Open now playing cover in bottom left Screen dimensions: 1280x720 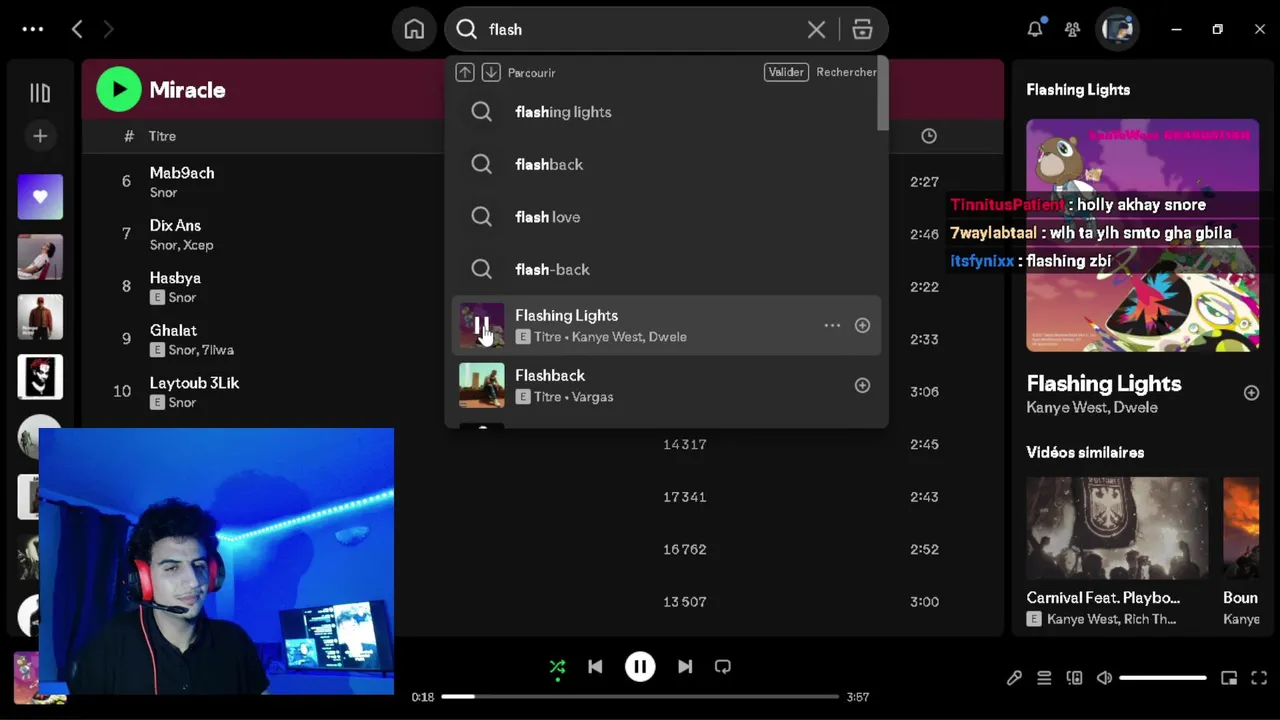click(x=26, y=677)
